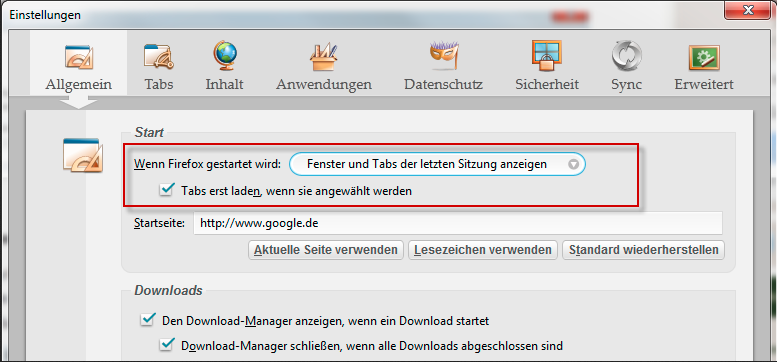The height and width of the screenshot is (362, 777).
Task: Click the Datenschutz mask icon
Action: [444, 56]
